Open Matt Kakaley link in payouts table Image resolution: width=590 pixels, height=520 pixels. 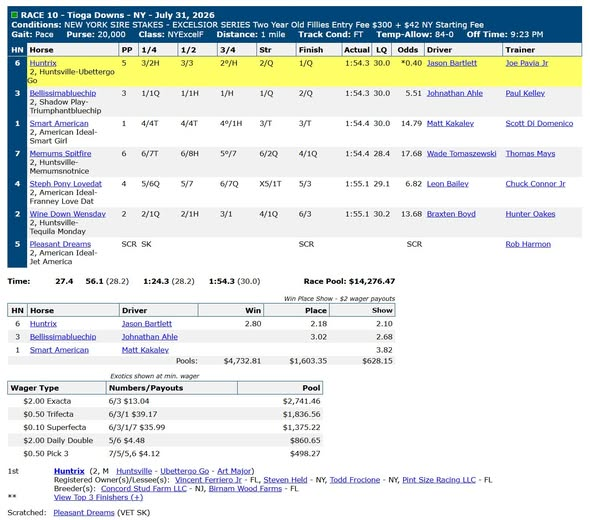145,350
